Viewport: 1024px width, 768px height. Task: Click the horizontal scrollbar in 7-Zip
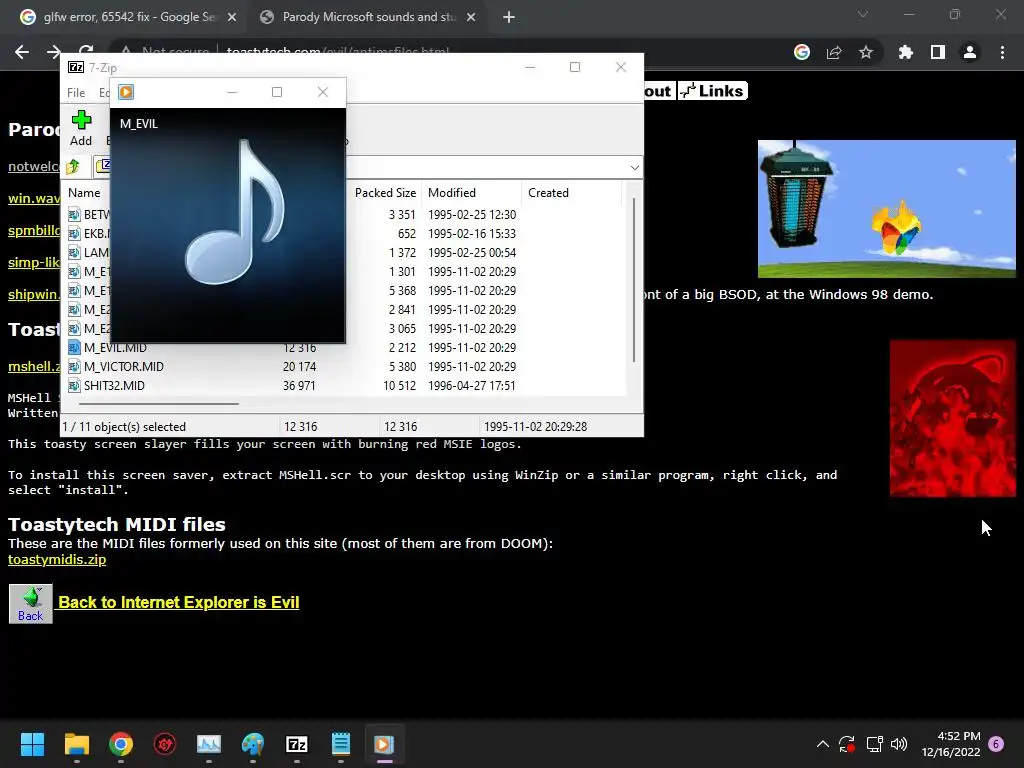click(x=159, y=404)
